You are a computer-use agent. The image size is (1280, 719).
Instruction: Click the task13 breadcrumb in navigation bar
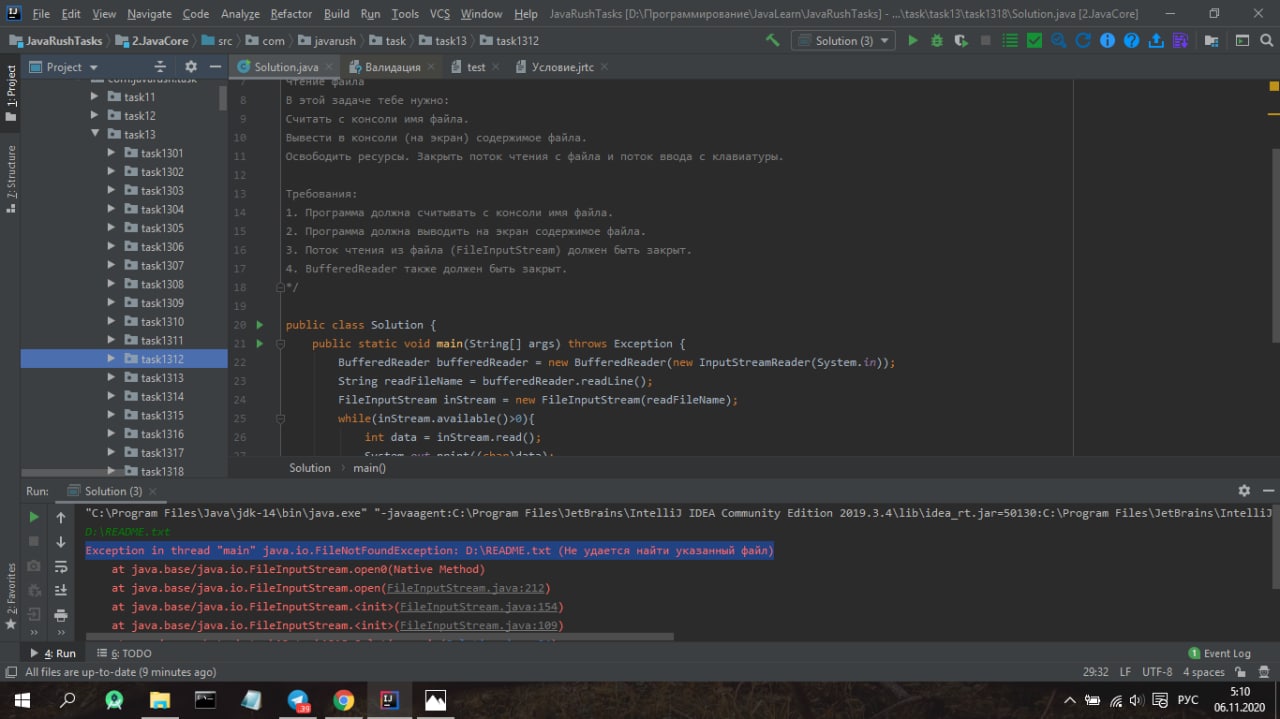[x=442, y=41]
